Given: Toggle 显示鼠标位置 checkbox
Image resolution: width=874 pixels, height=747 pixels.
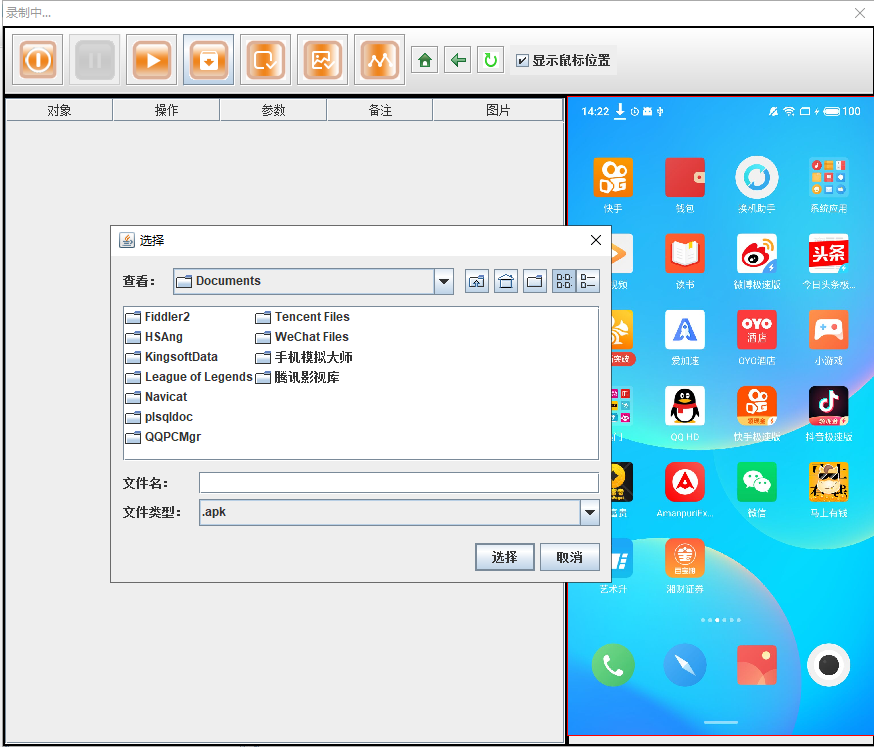Looking at the screenshot, I should [522, 61].
